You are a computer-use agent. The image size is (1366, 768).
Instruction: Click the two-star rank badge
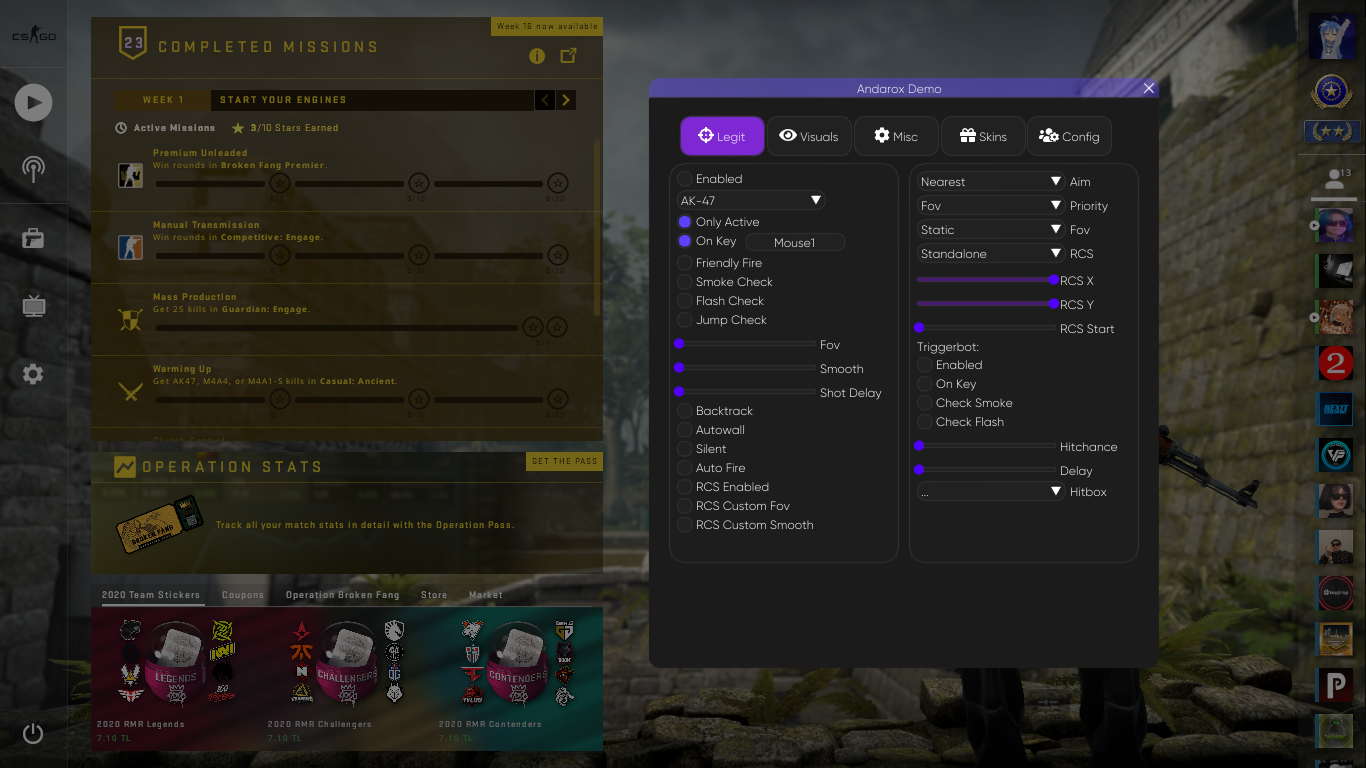coord(1331,131)
